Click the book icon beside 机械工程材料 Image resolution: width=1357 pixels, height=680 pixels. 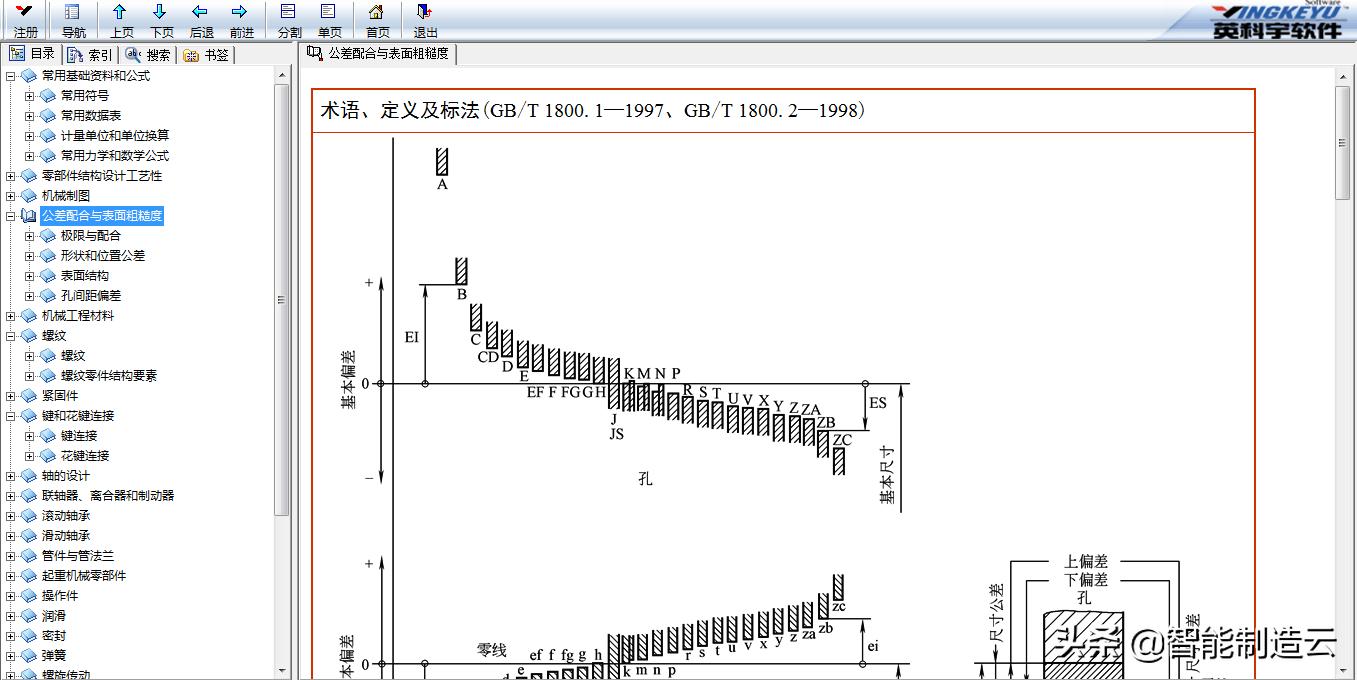click(28, 316)
